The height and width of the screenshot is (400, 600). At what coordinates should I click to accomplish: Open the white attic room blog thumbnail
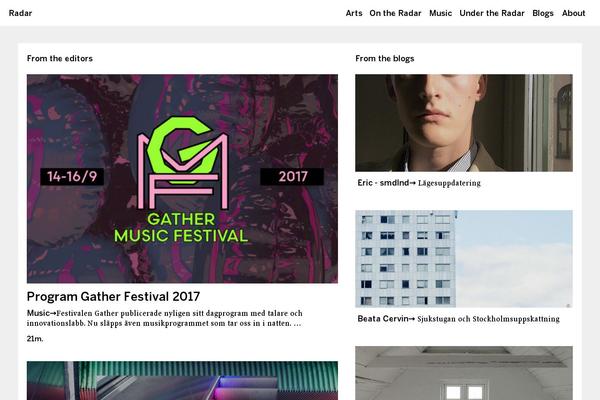[x=464, y=373]
